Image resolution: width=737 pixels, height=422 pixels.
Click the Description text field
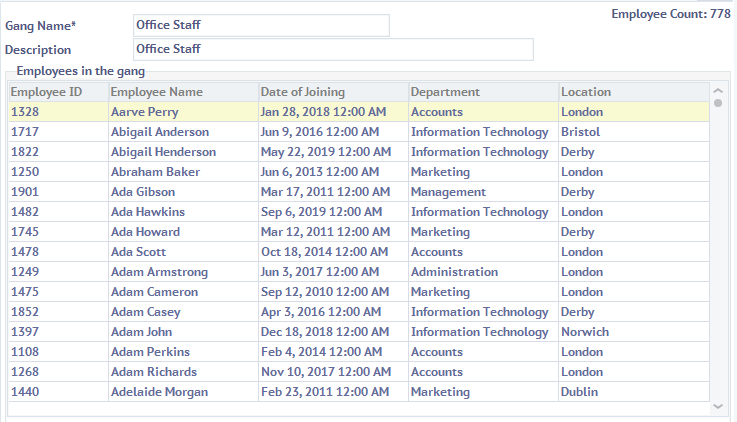tap(333, 49)
